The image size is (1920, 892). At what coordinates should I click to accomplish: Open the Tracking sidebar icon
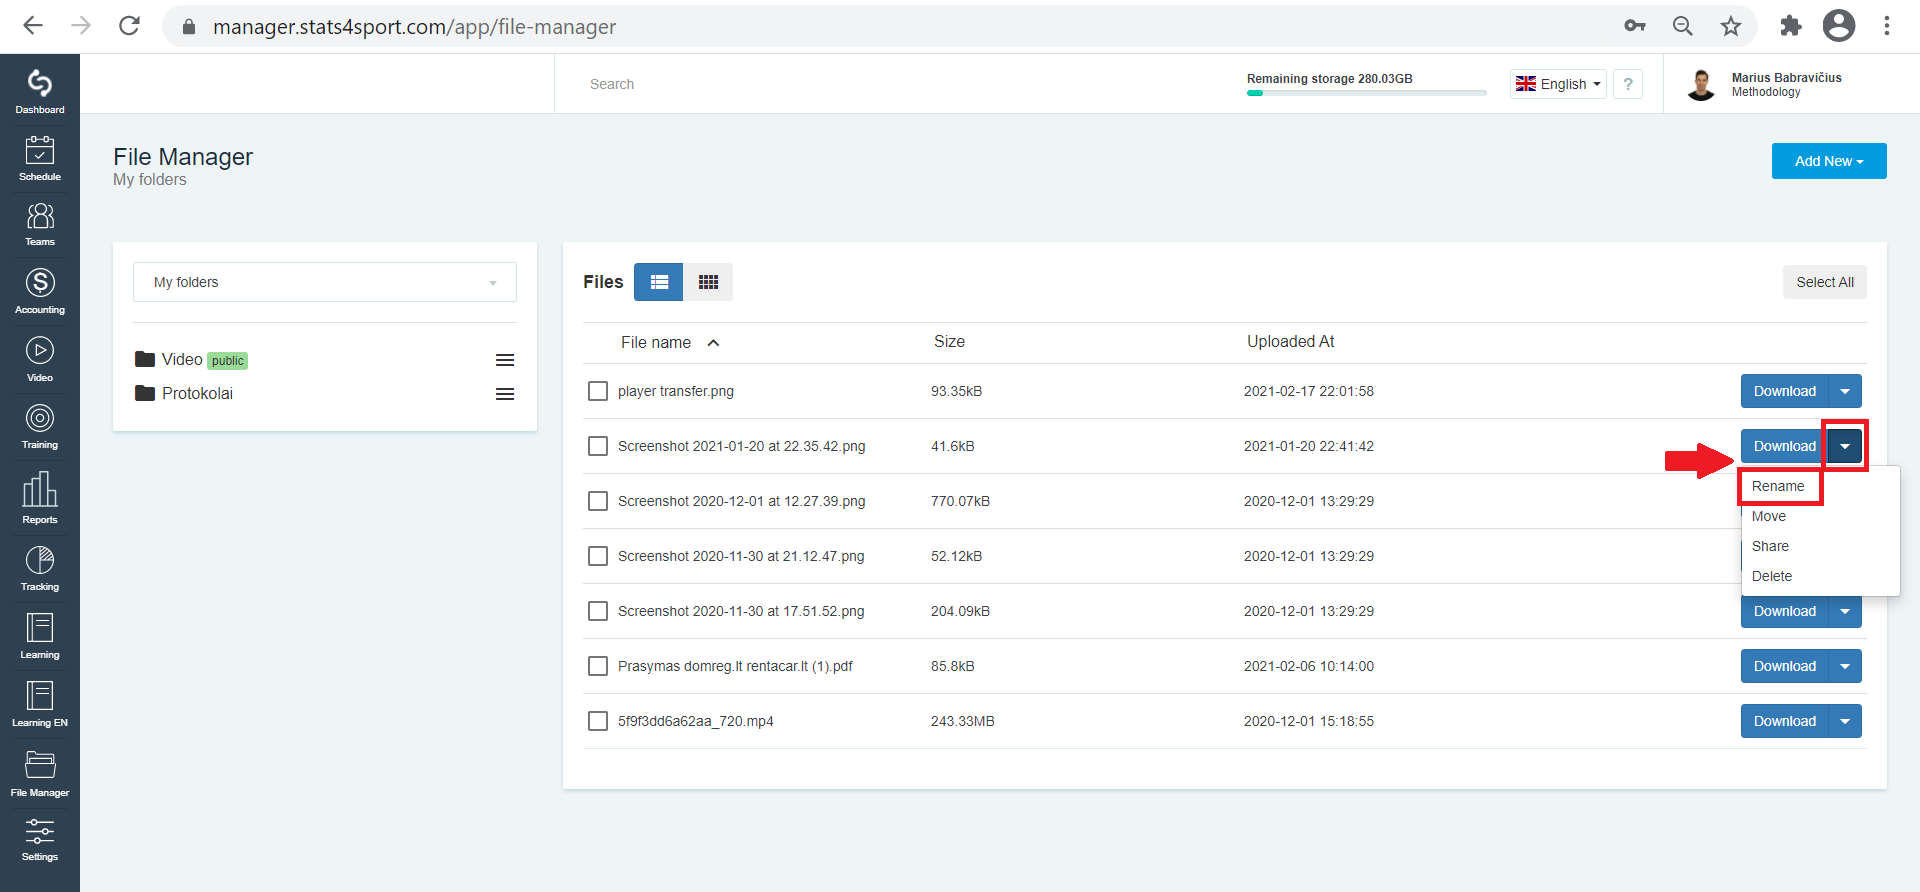pyautogui.click(x=40, y=568)
